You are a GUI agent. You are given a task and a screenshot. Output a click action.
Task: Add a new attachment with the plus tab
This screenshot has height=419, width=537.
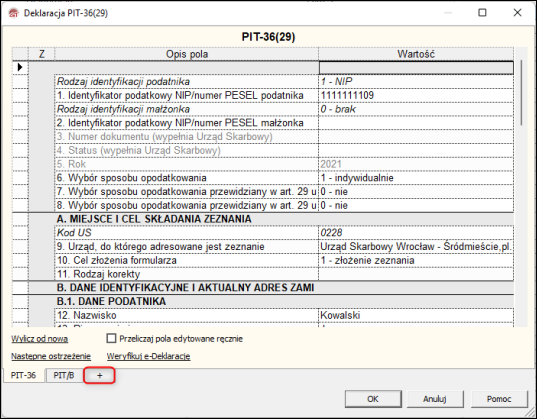point(99,376)
